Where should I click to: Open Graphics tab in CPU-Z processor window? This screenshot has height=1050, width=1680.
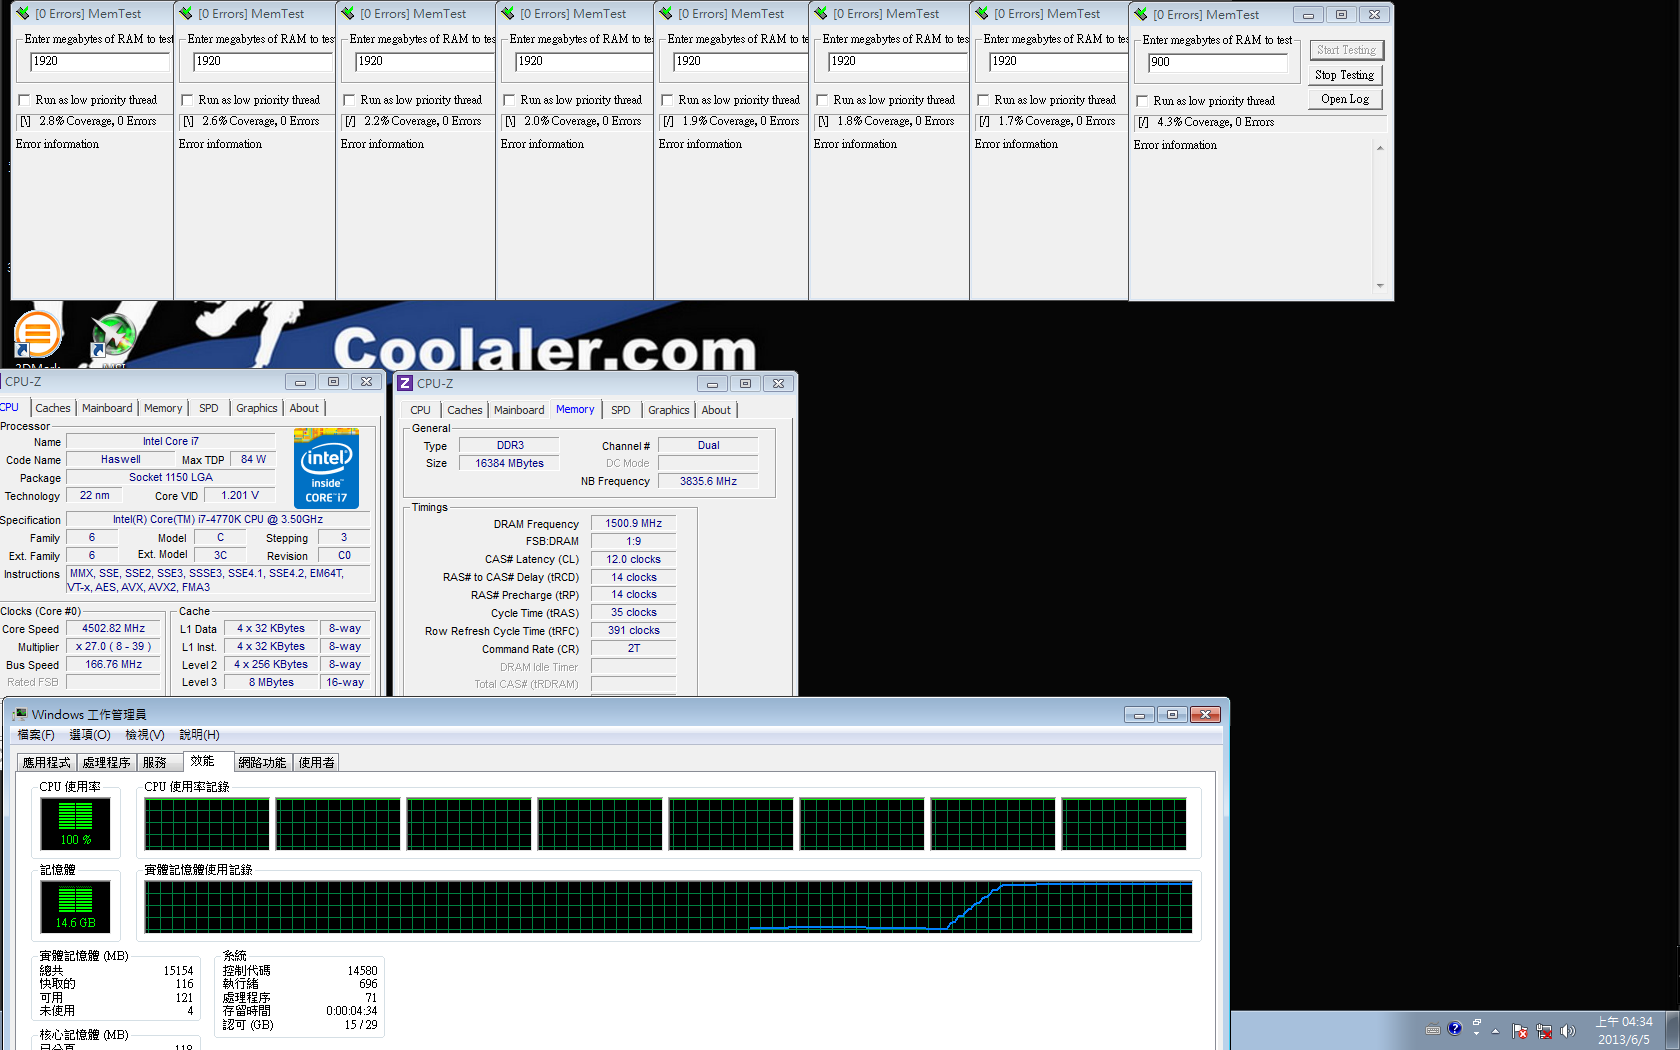coord(257,408)
